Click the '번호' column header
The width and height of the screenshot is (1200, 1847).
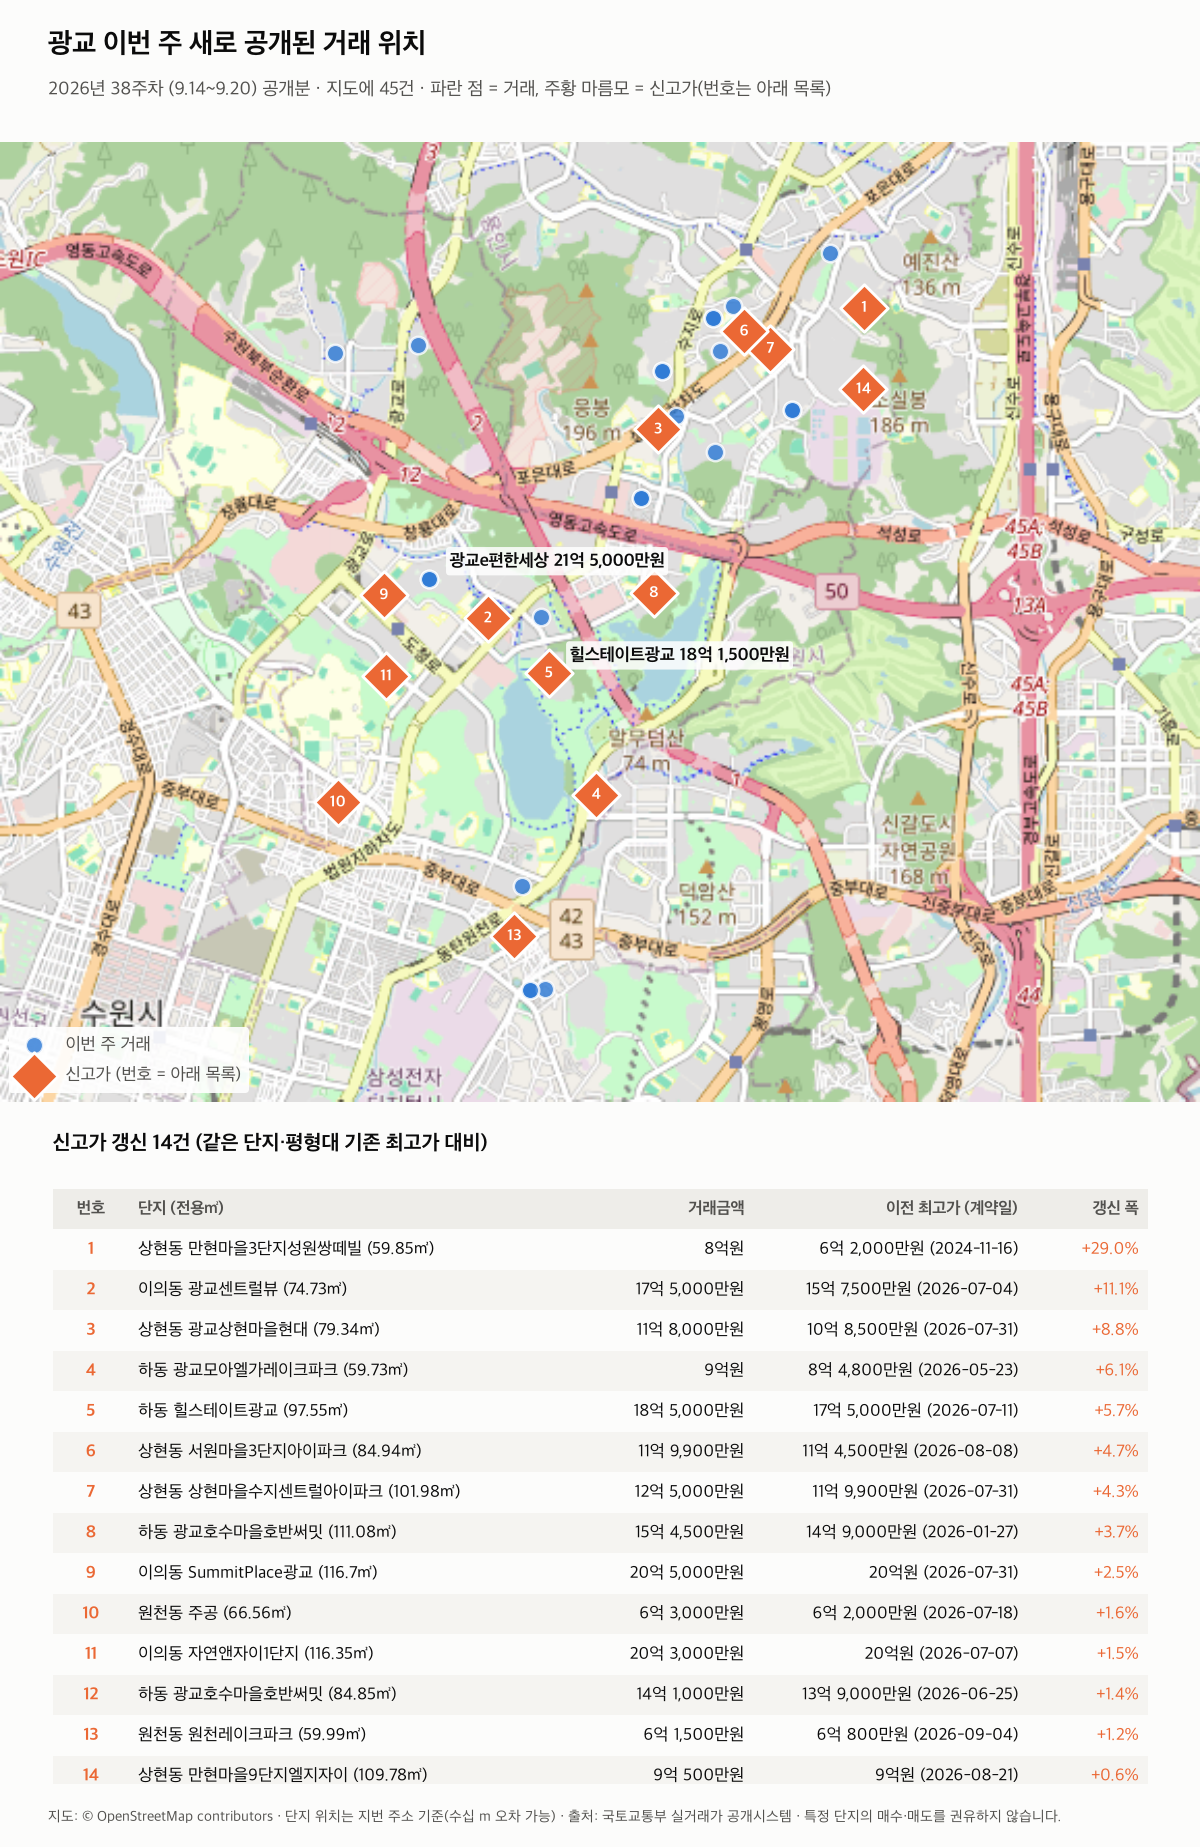91,1208
